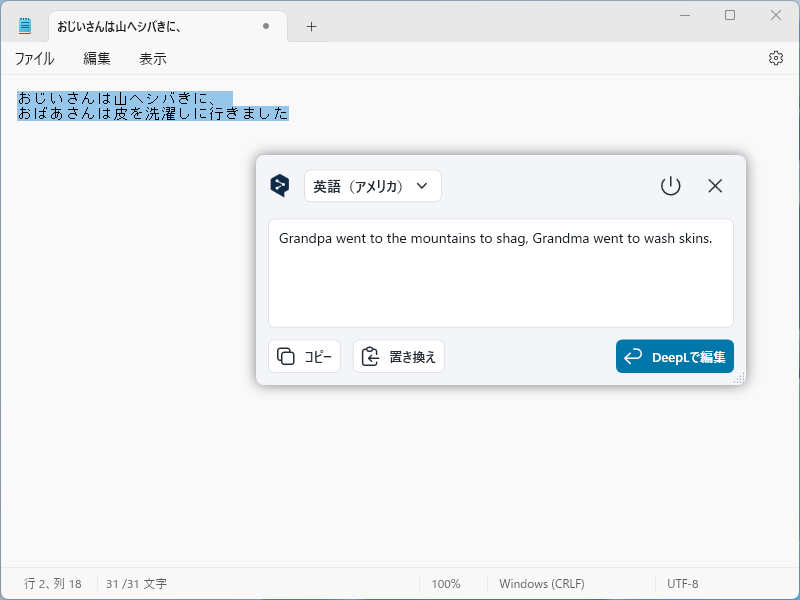Viewport: 800px width, 600px height.
Task: Click the DeepL logo in the popup
Action: point(279,185)
